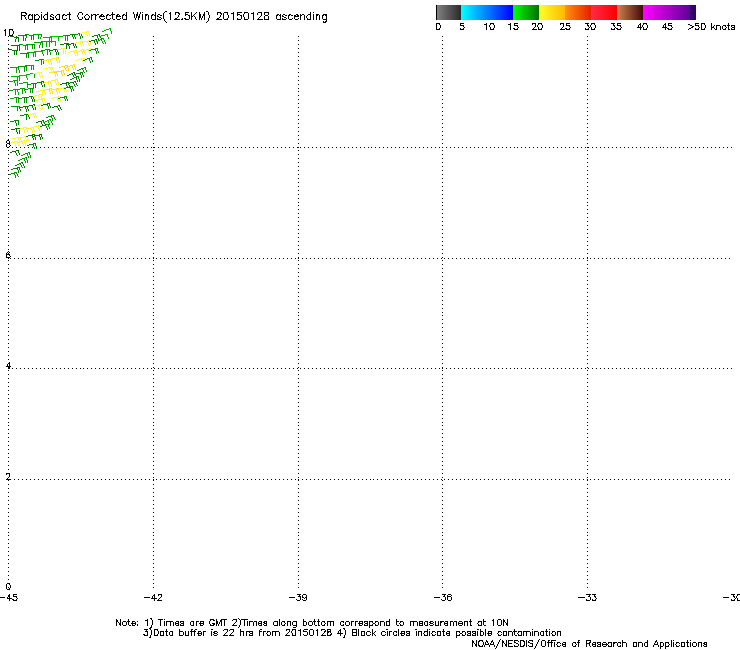Click the note 'Data buffer is 22 hrs'
Viewport: 740px width, 650px height.
(x=204, y=633)
